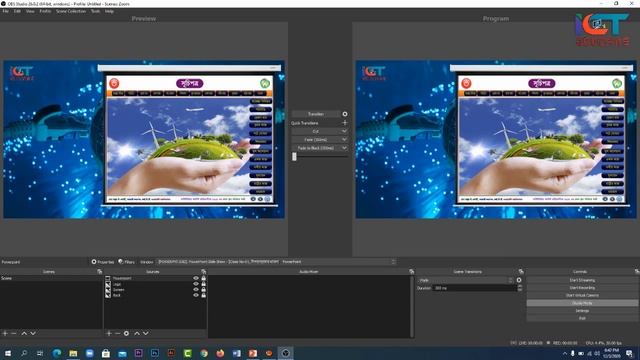The width and height of the screenshot is (640, 360).
Task: Open the transition settings gear beside Transition button
Action: (x=345, y=114)
